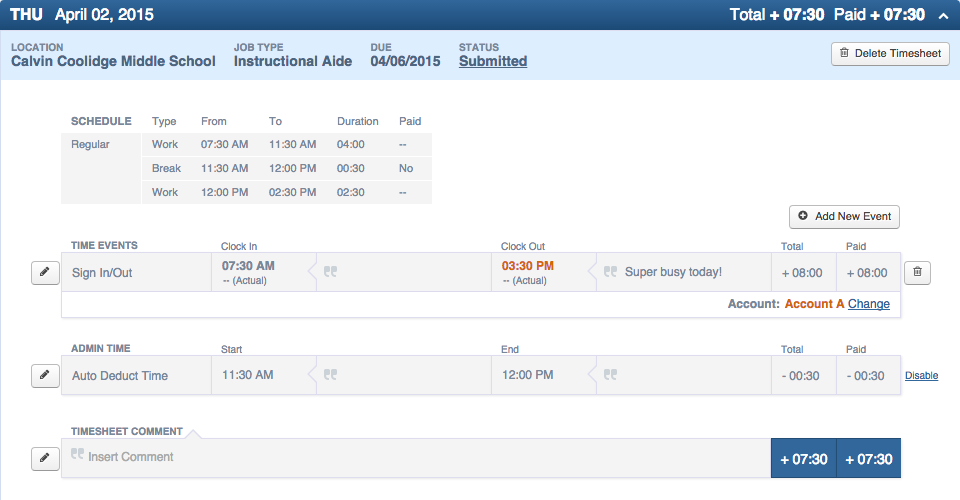960x500 pixels.
Task: Click Clock Out comment quote icon
Action: click(x=611, y=272)
